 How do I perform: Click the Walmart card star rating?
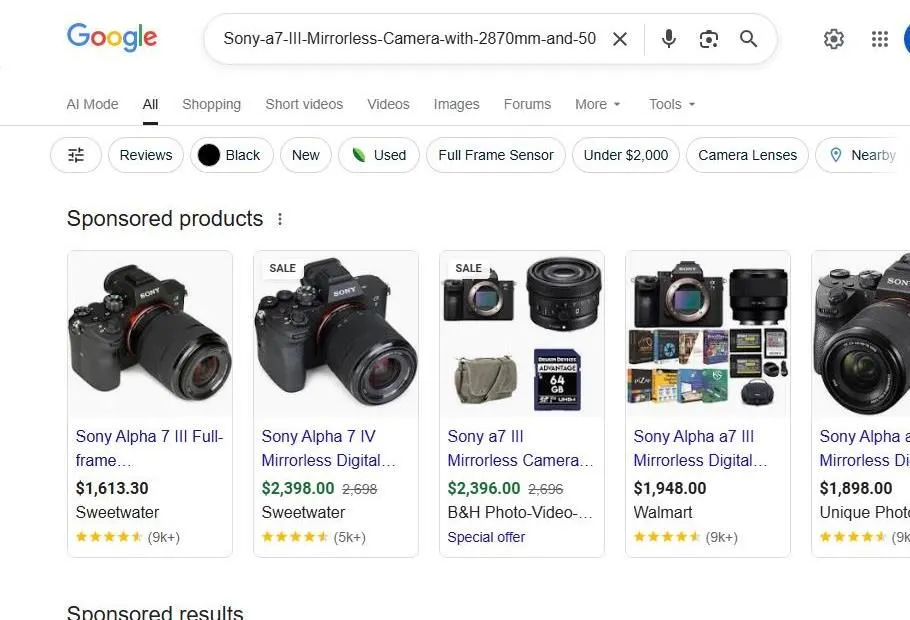coord(667,537)
